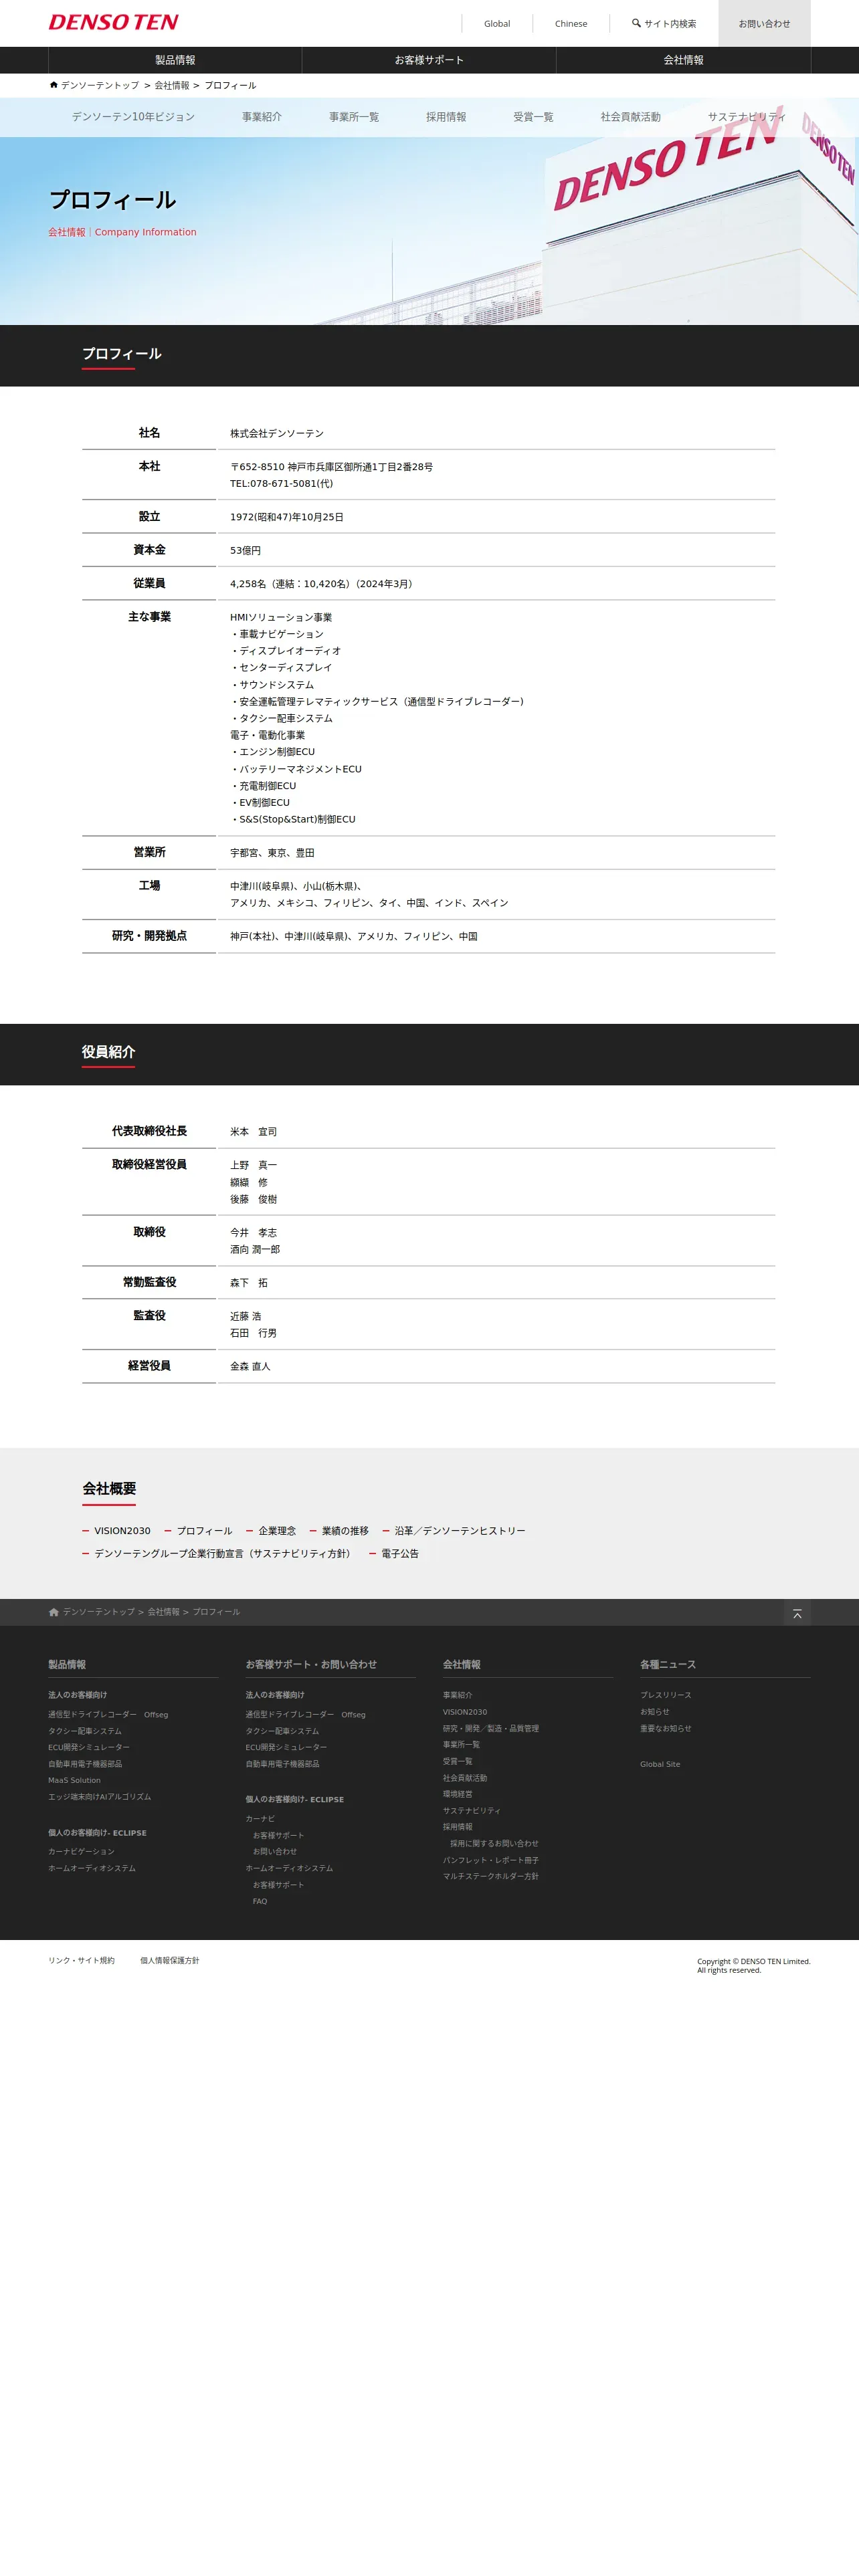Open パンフレット・レポート冊子 footer link
This screenshot has width=859, height=2576.
(491, 1860)
